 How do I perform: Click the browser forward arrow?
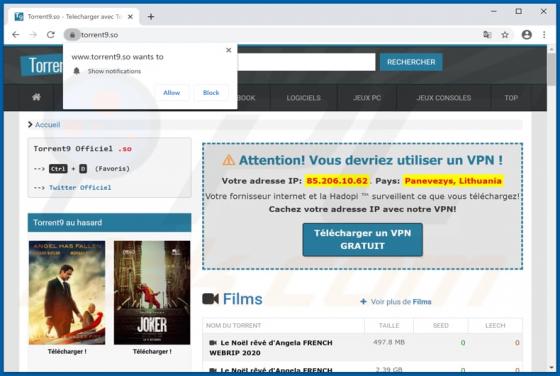coord(33,35)
